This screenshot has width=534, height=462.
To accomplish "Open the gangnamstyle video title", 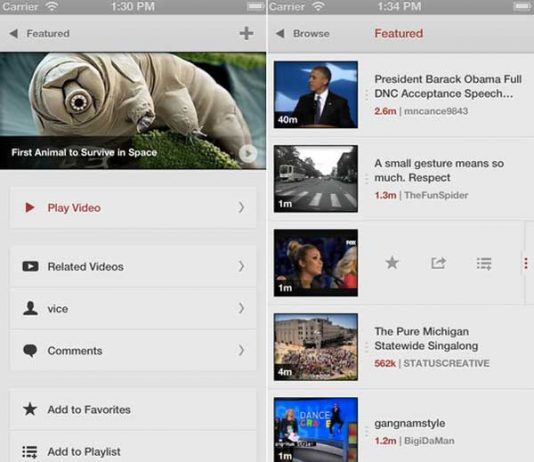I will tap(410, 424).
